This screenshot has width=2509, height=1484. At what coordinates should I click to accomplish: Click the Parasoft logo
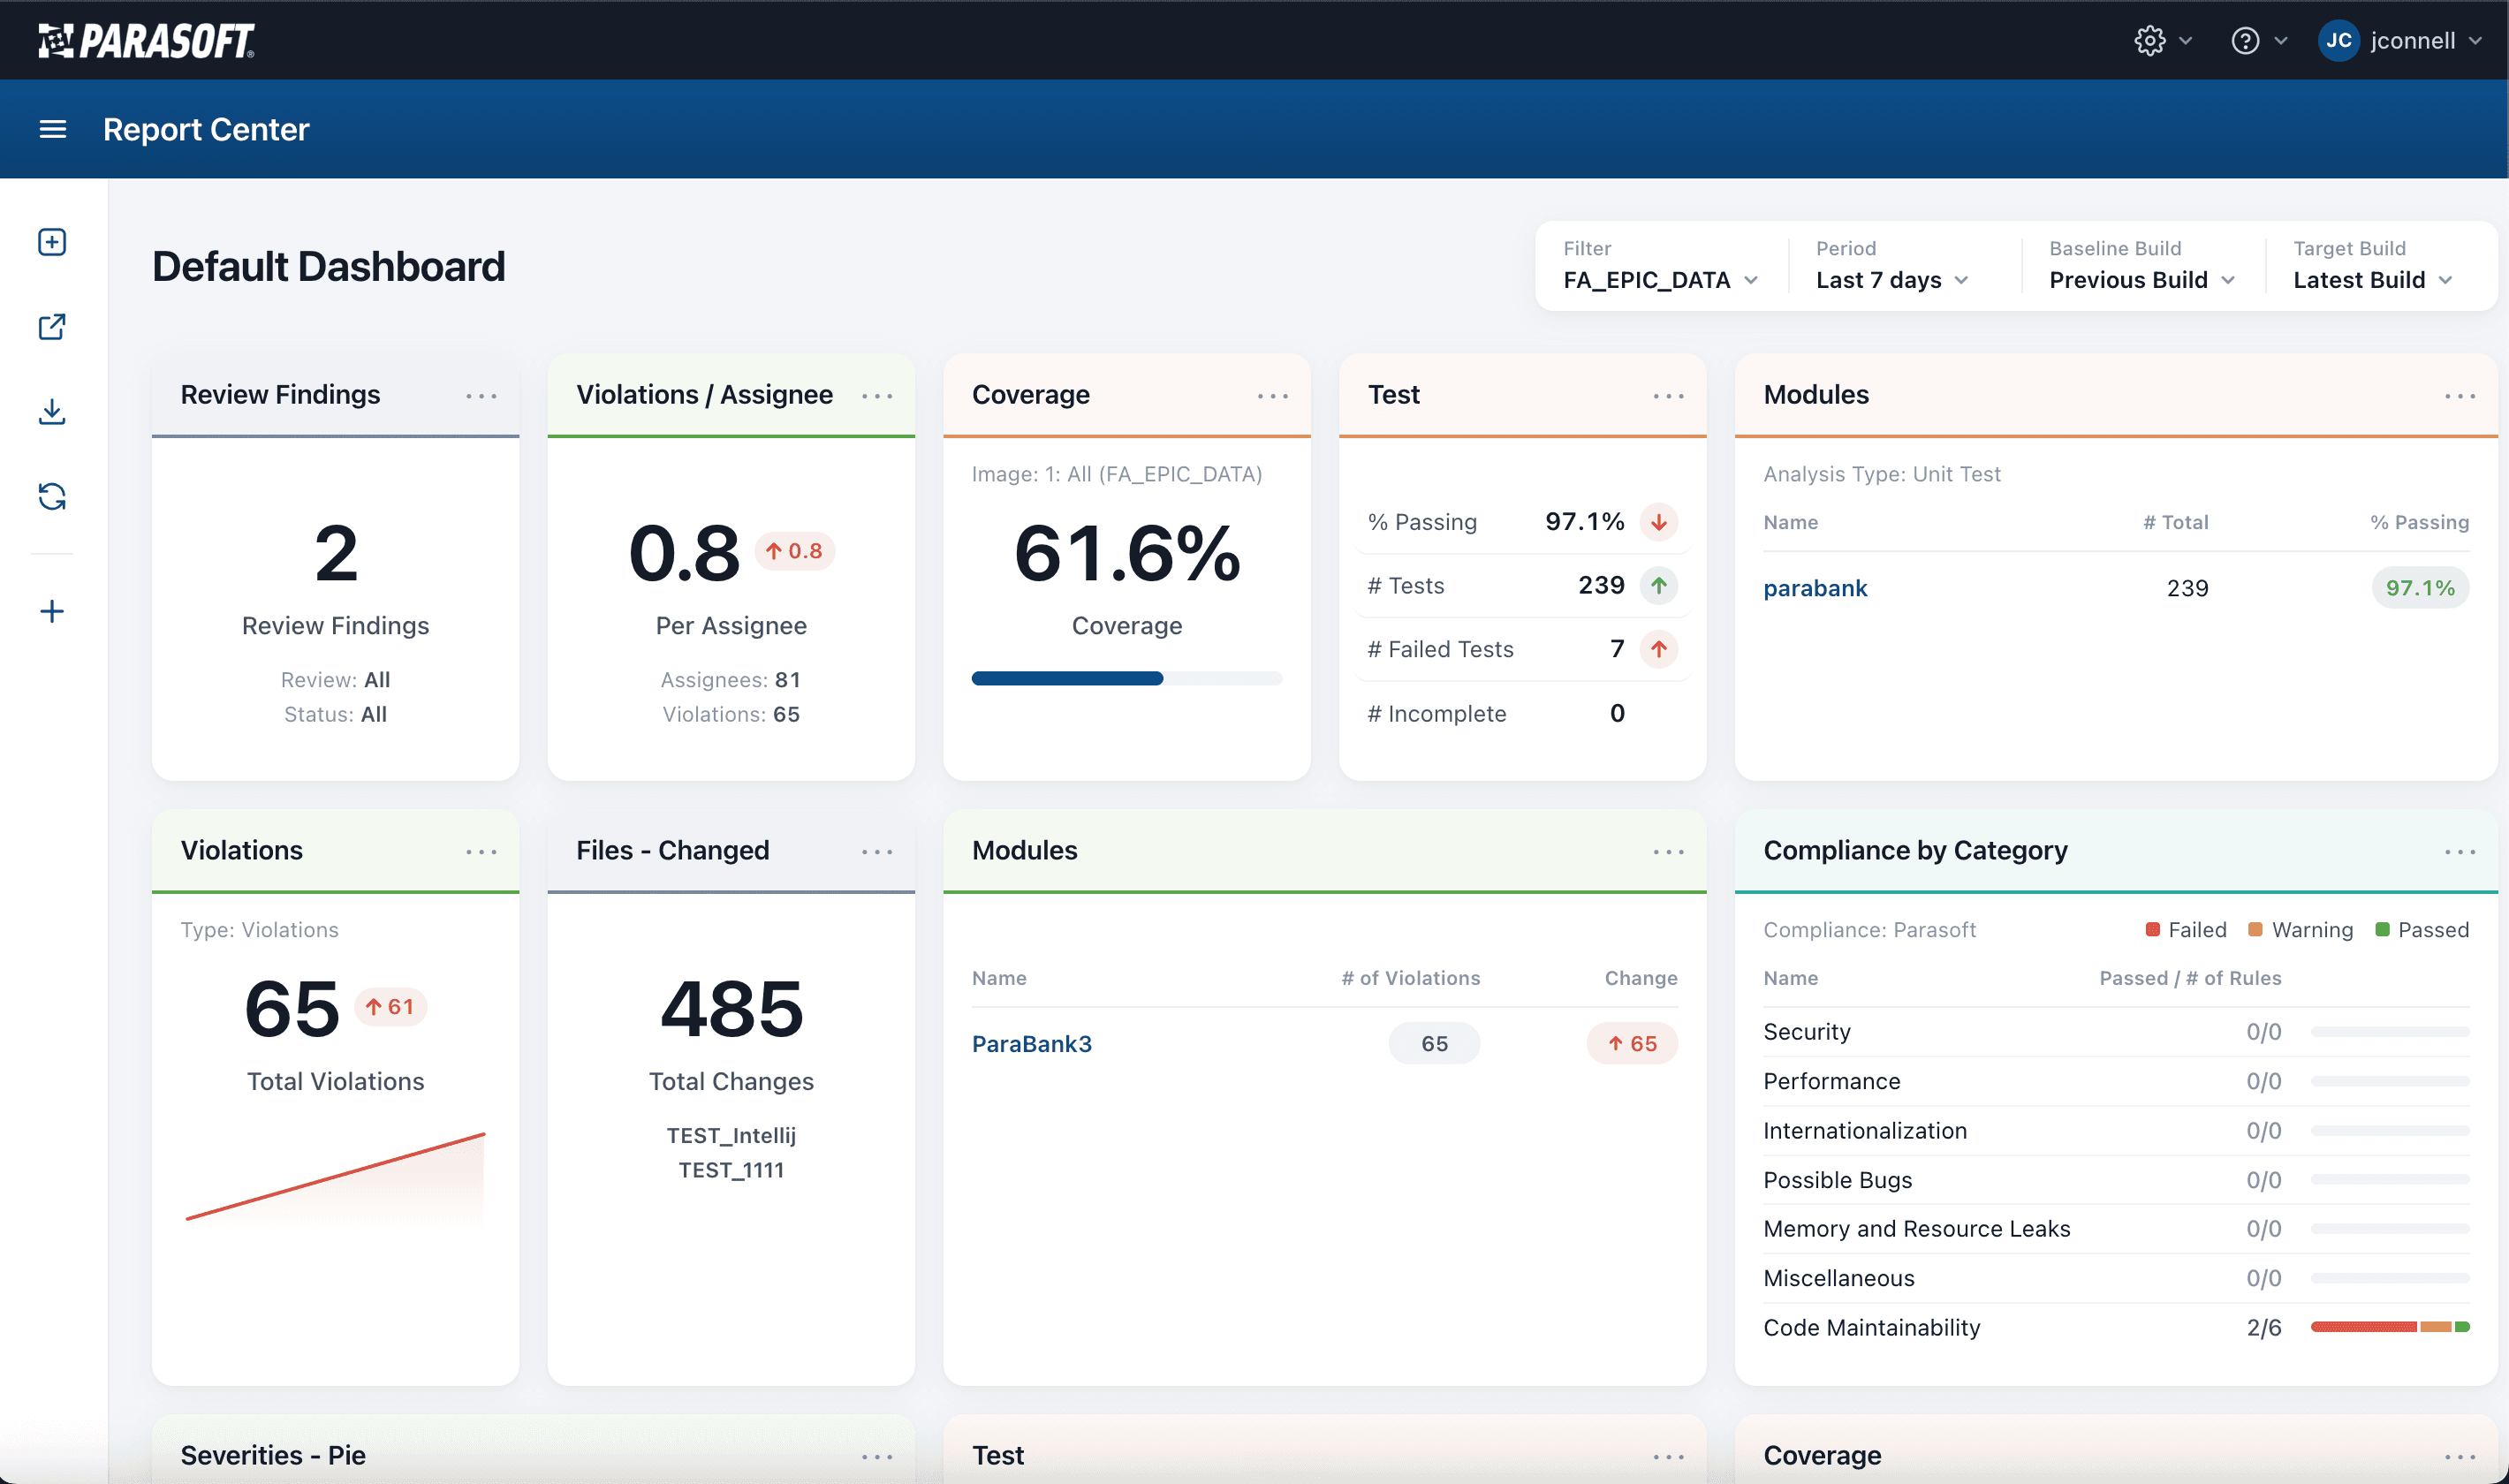(x=146, y=40)
